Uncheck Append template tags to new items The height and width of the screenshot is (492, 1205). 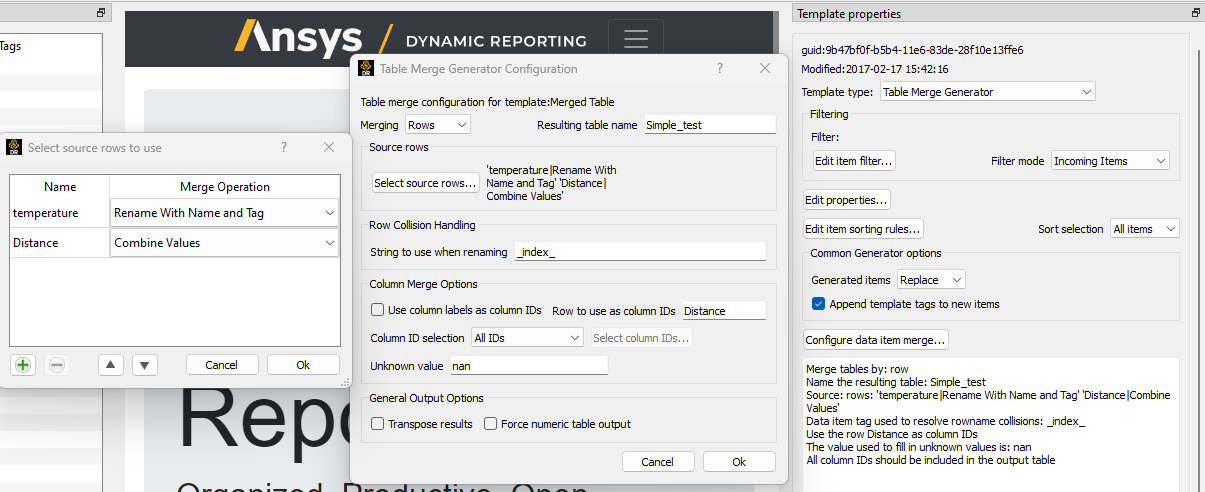click(818, 304)
